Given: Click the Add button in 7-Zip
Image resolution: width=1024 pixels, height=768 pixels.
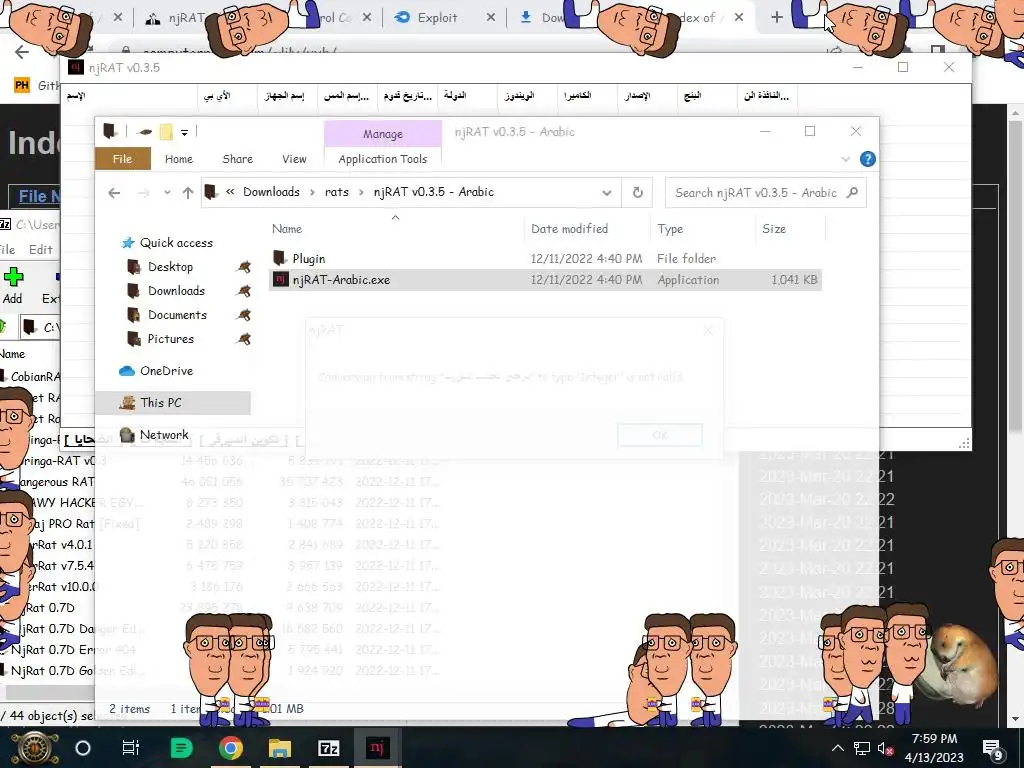Looking at the screenshot, I should 12,285.
